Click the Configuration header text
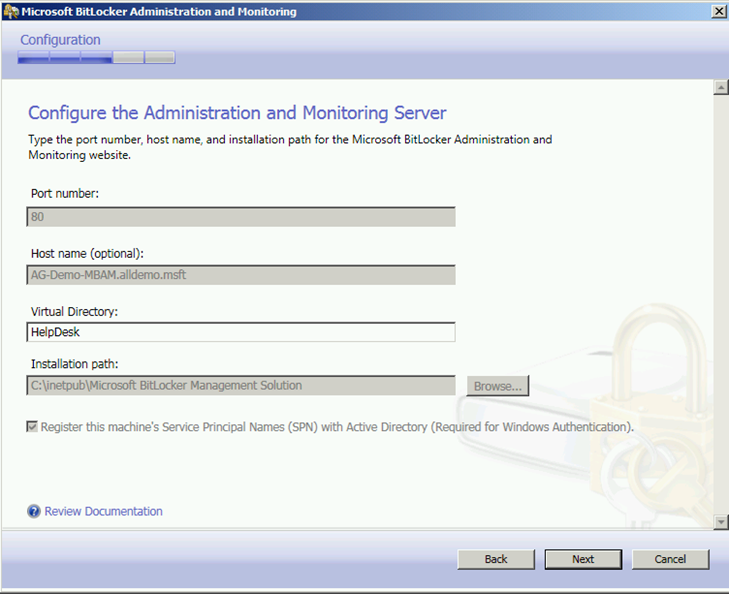The image size is (729, 594). [x=60, y=40]
